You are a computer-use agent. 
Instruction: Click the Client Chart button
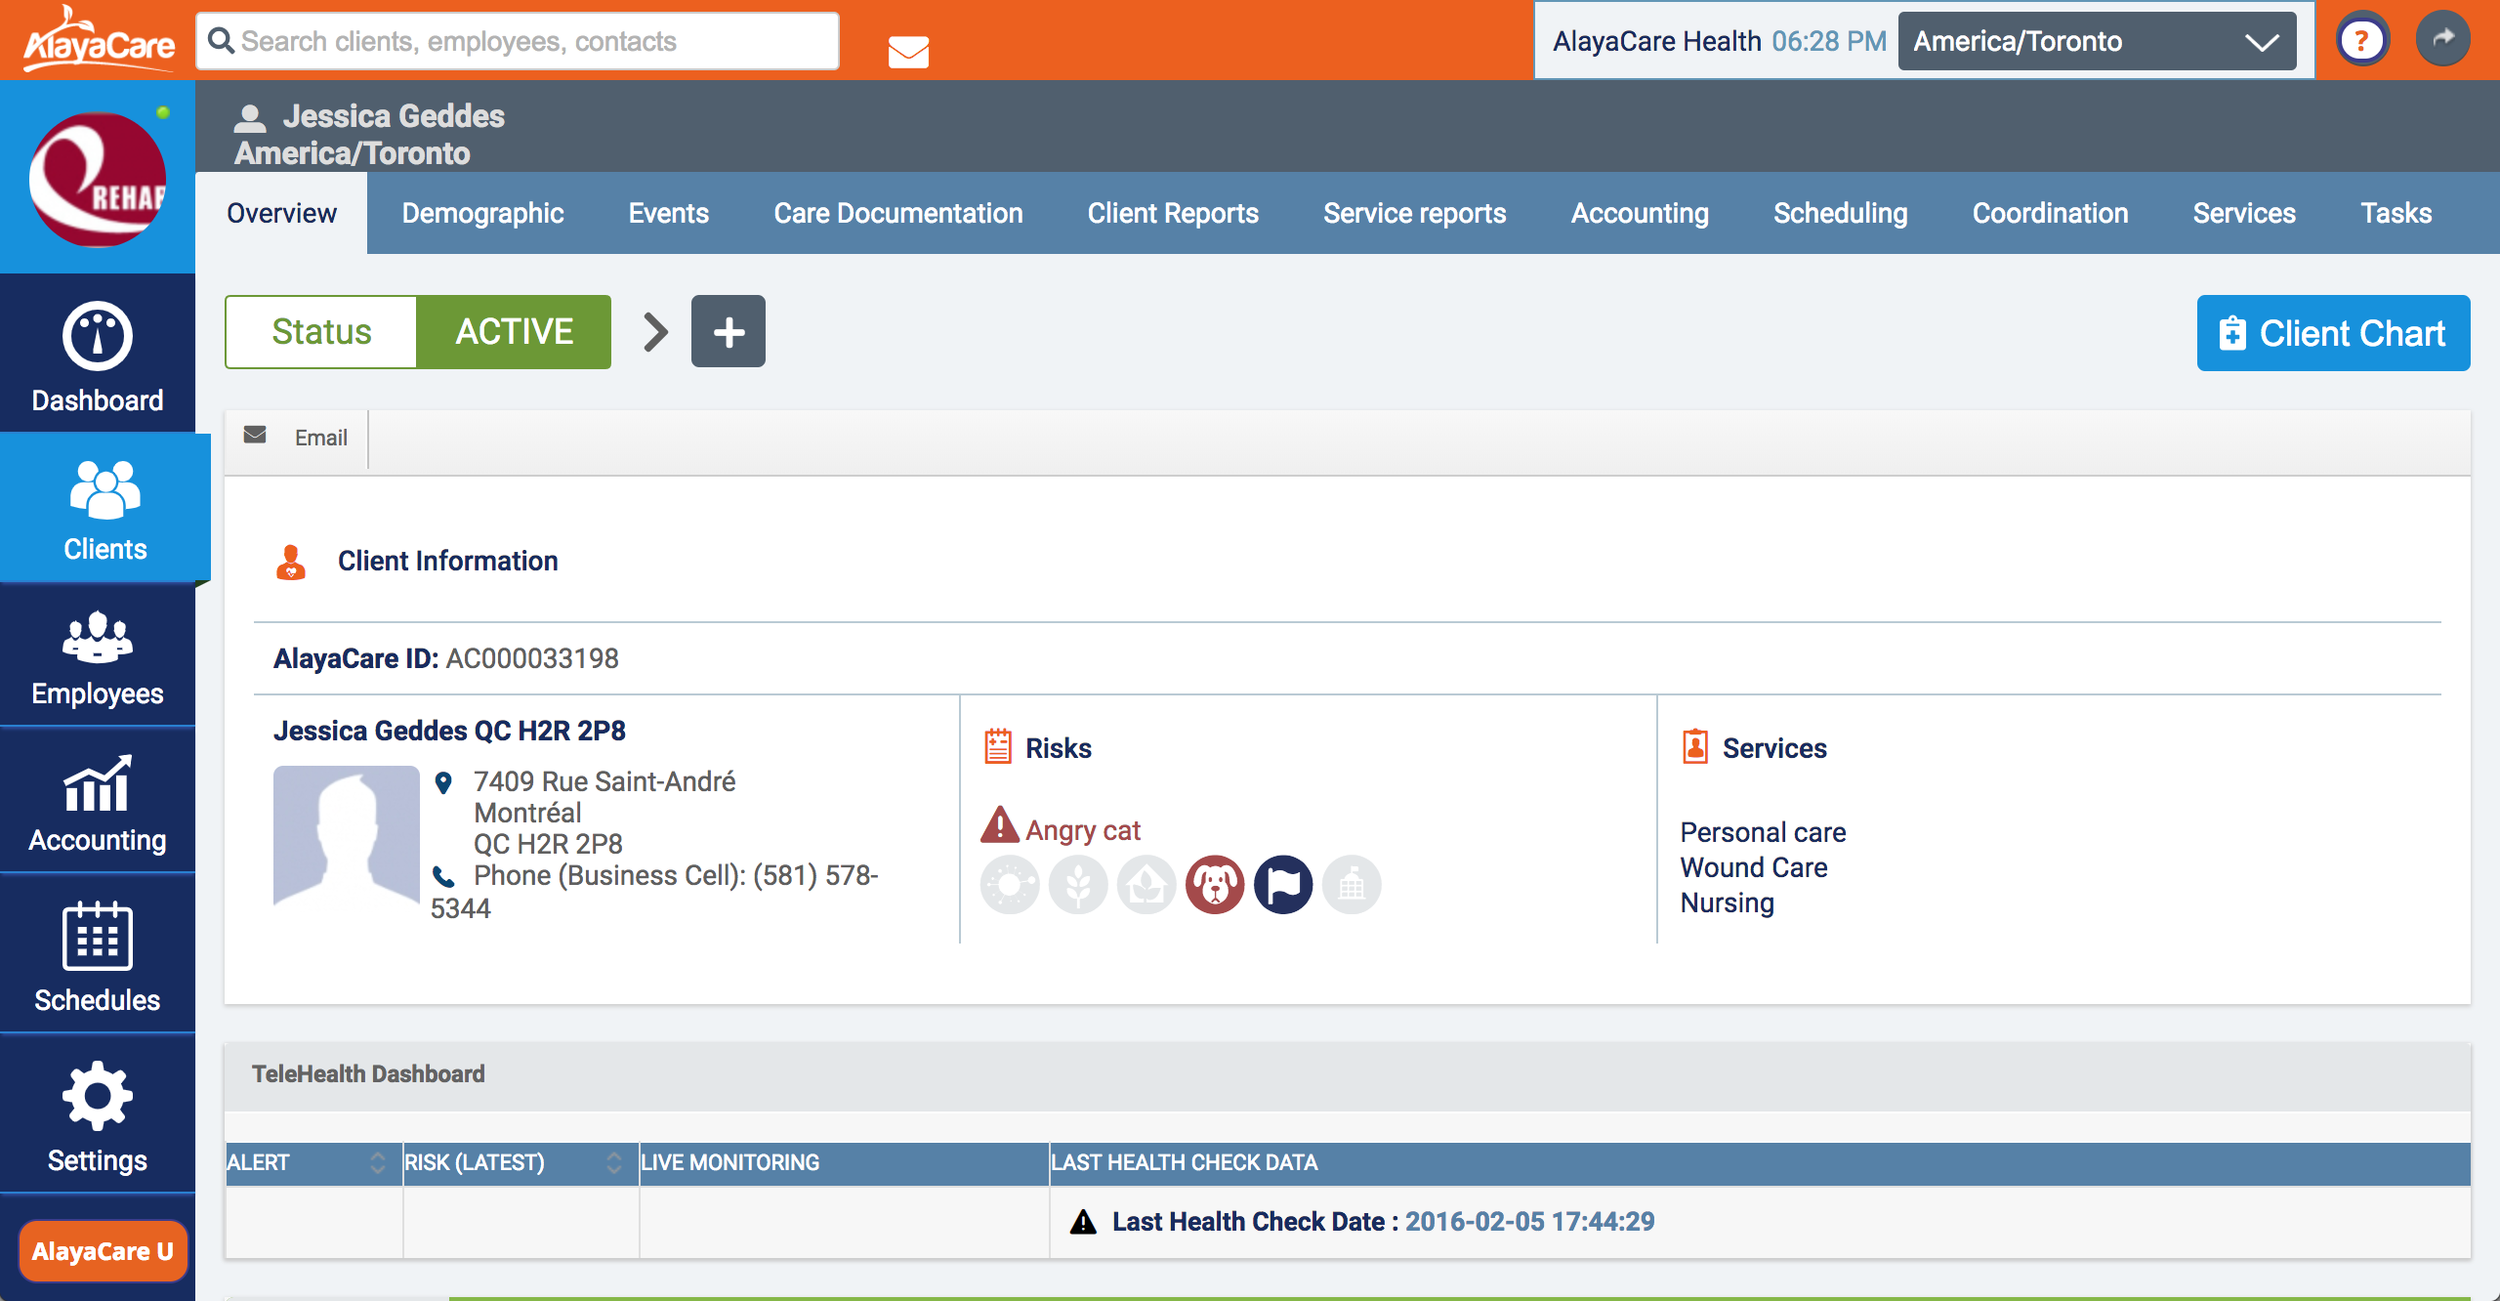click(2332, 333)
